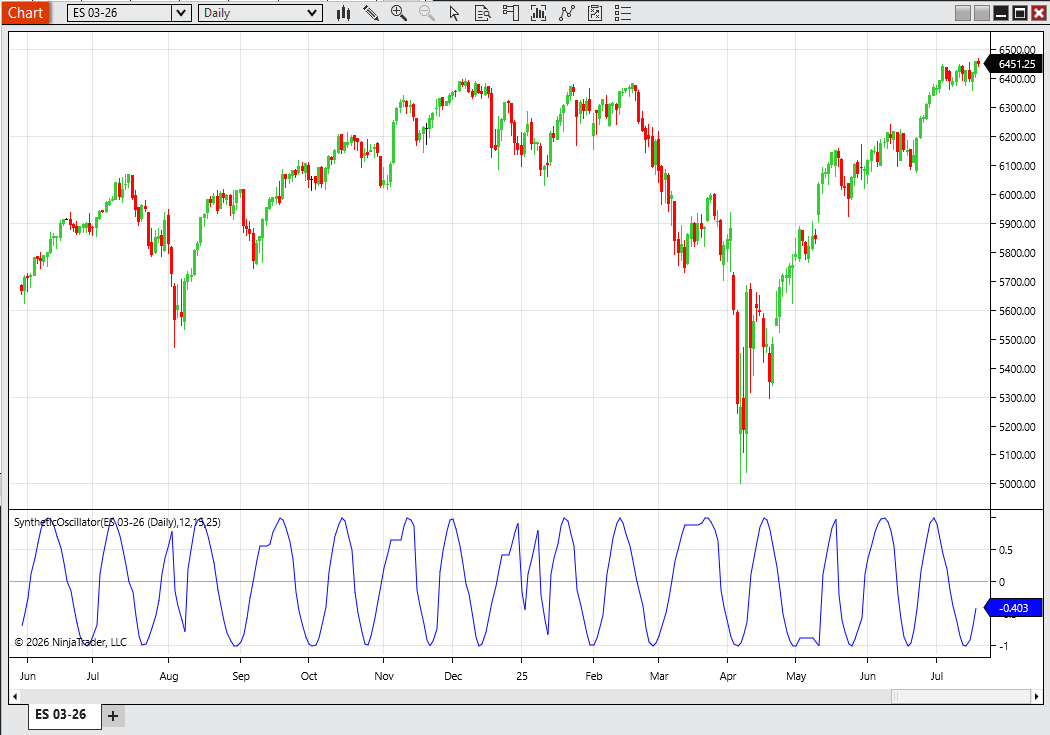Click the orange Chart menu button
Image resolution: width=1050 pixels, height=735 pixels.
(25, 12)
